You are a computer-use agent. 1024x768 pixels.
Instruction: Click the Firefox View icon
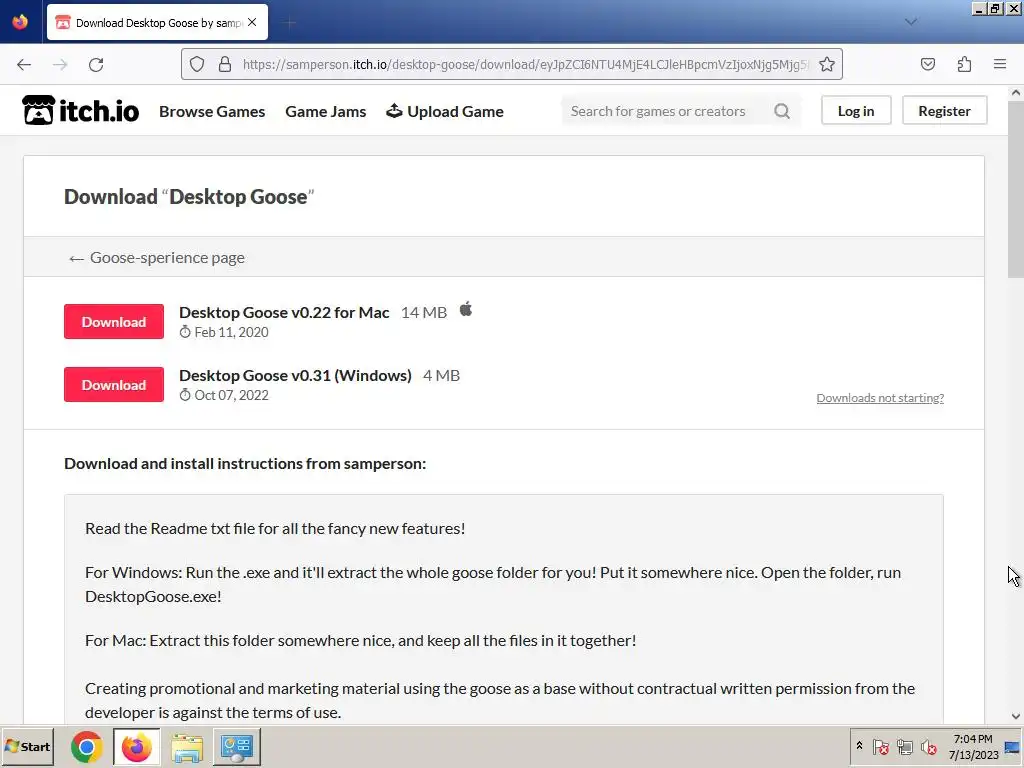coord(20,22)
